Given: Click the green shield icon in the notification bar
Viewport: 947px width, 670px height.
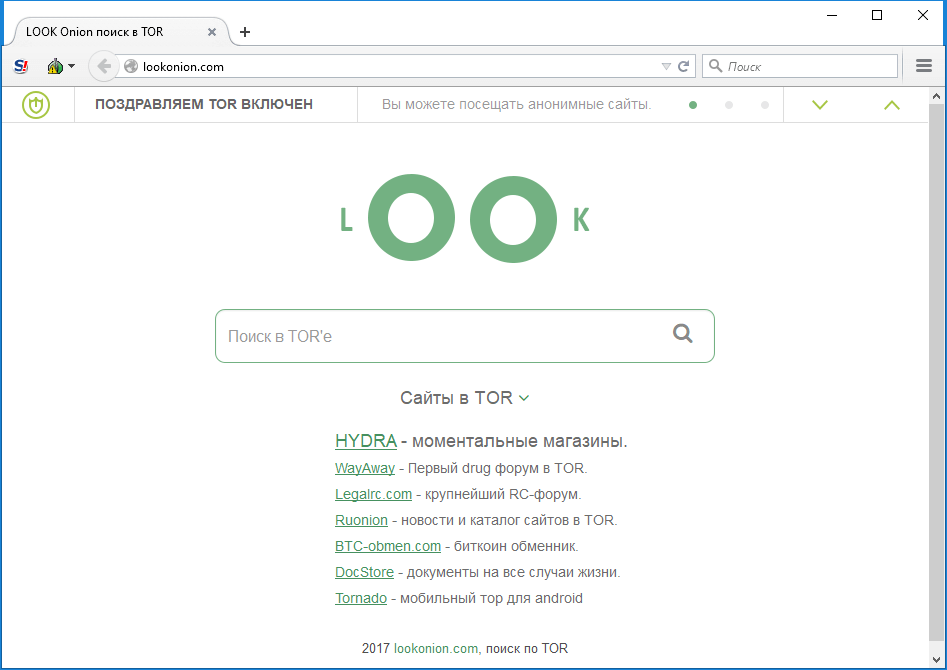Looking at the screenshot, I should point(36,105).
